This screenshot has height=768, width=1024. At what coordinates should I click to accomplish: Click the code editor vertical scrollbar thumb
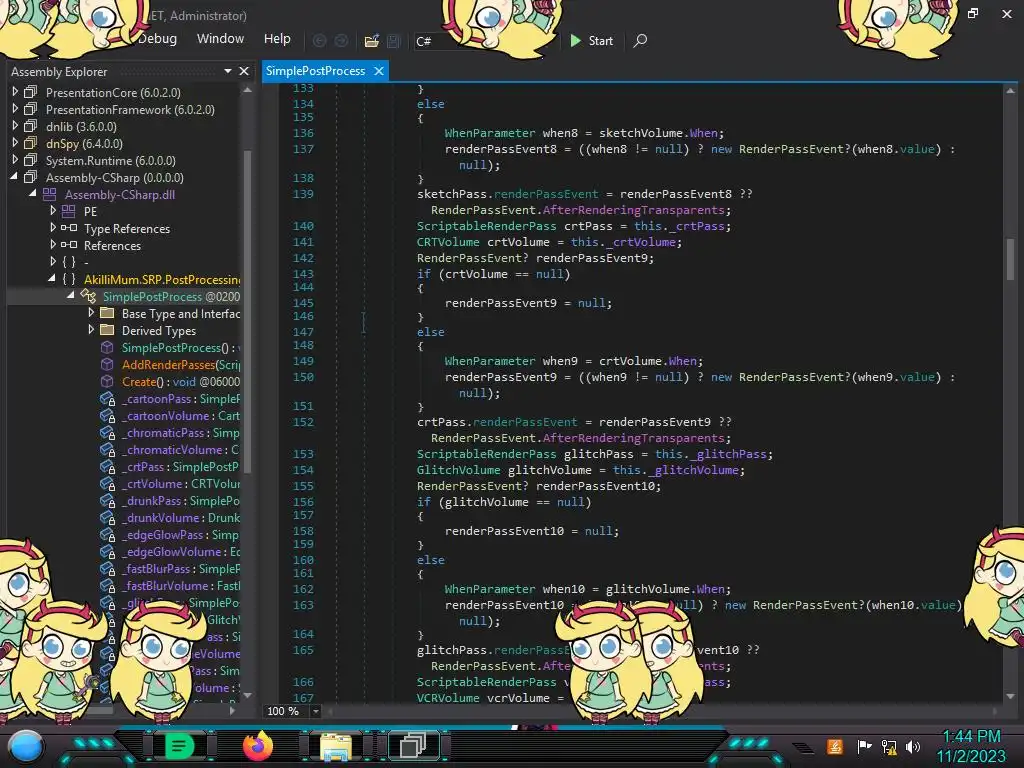[1010, 259]
